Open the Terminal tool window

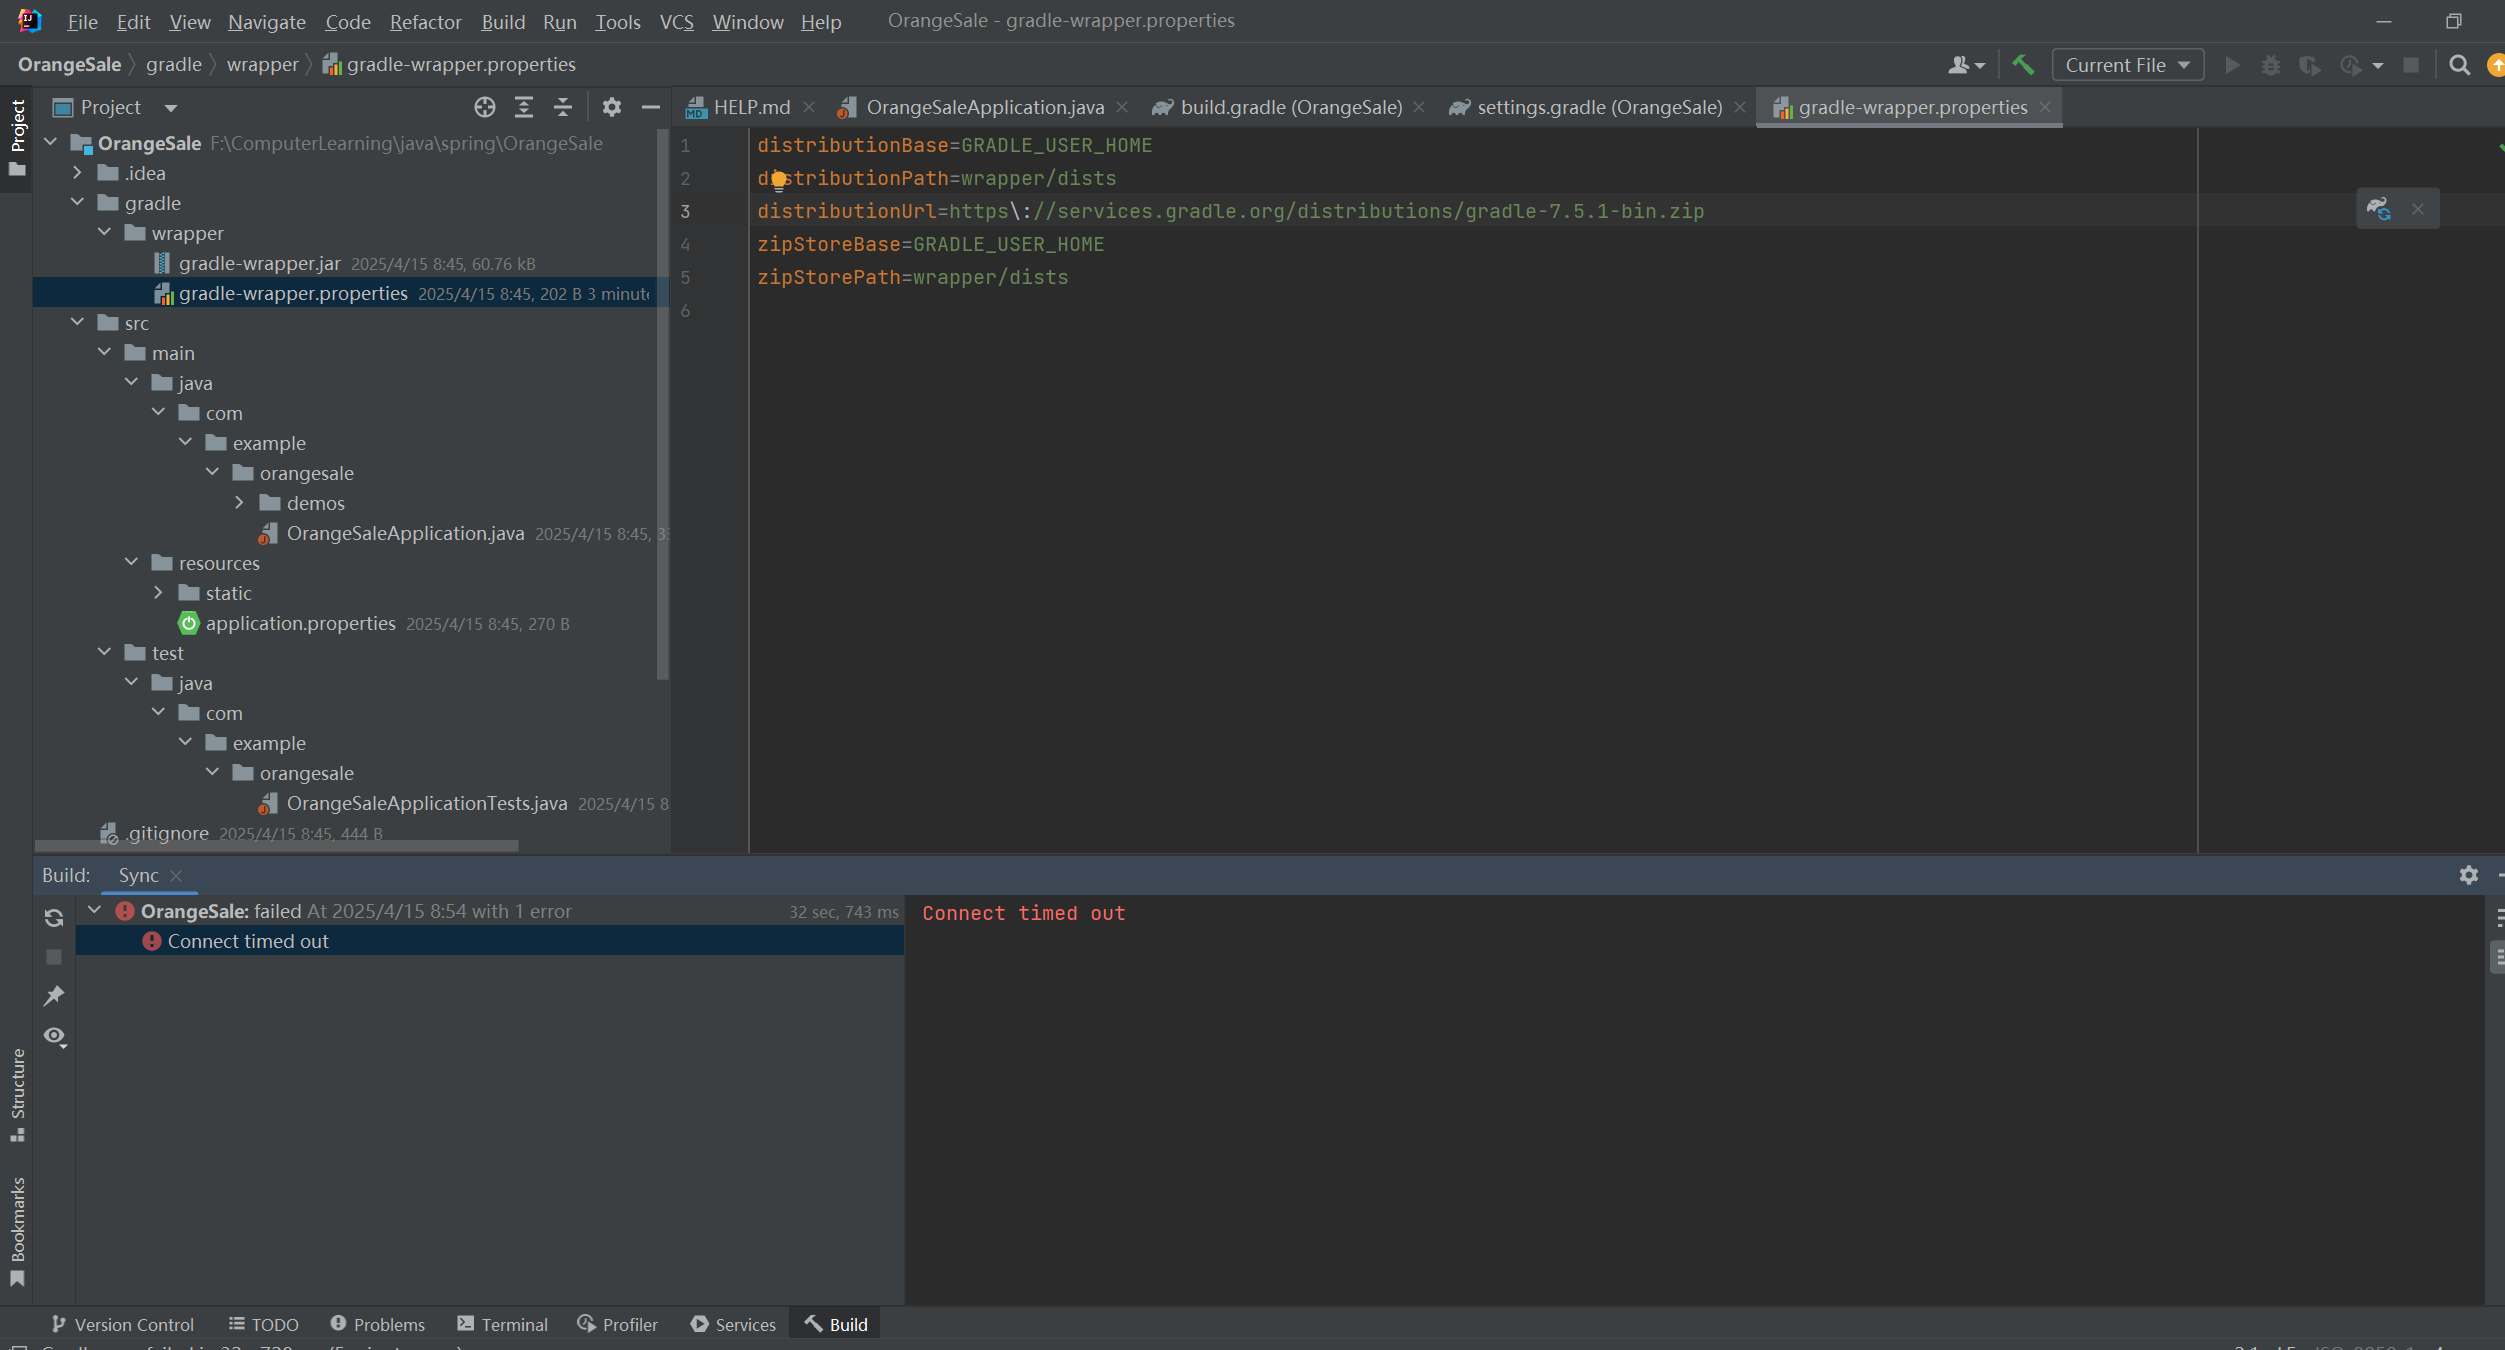[503, 1324]
